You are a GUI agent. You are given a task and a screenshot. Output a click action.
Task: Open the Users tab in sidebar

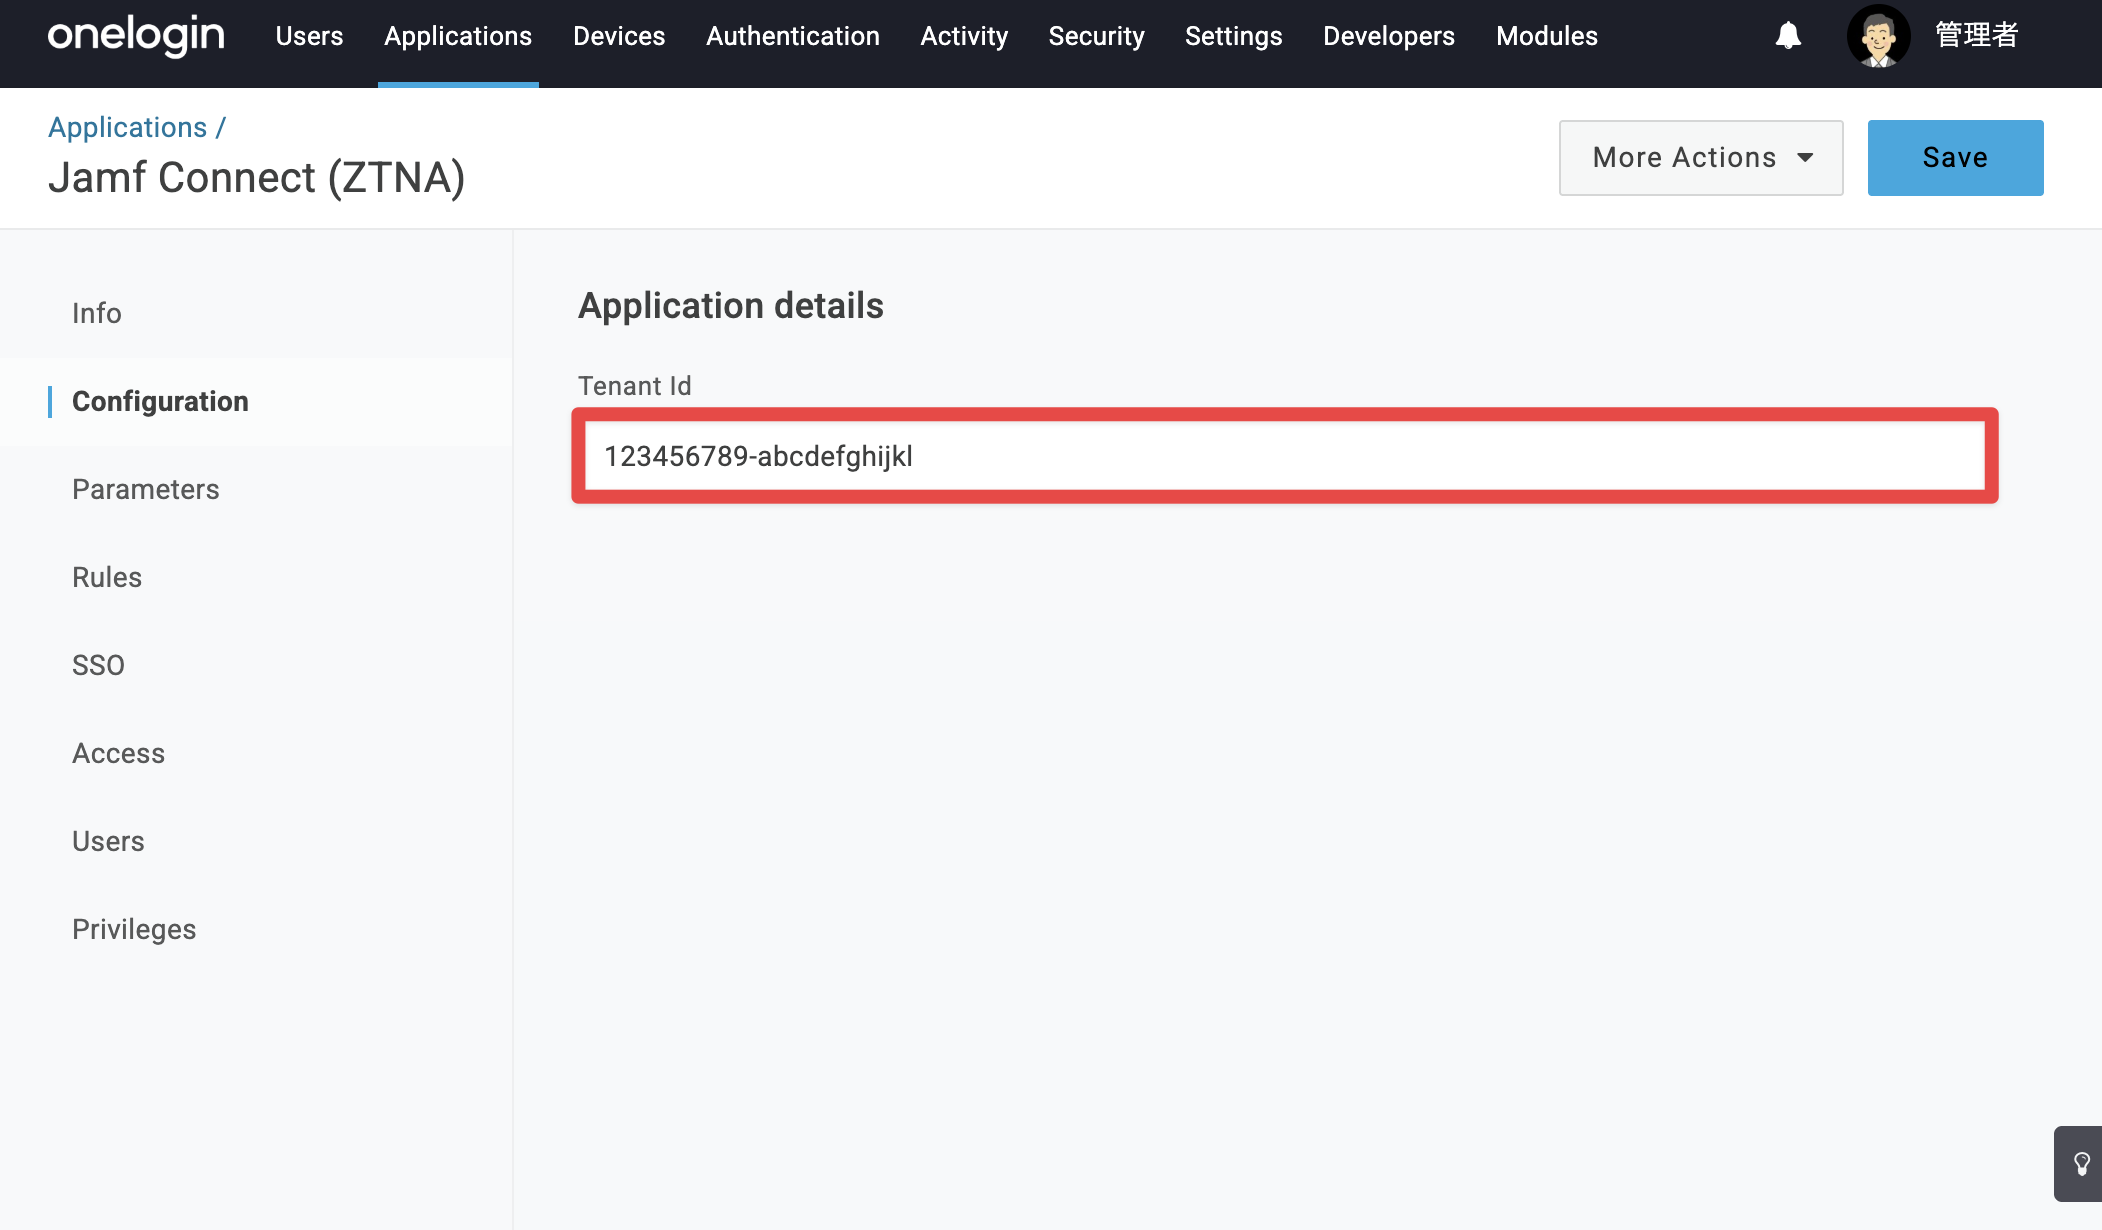108,841
